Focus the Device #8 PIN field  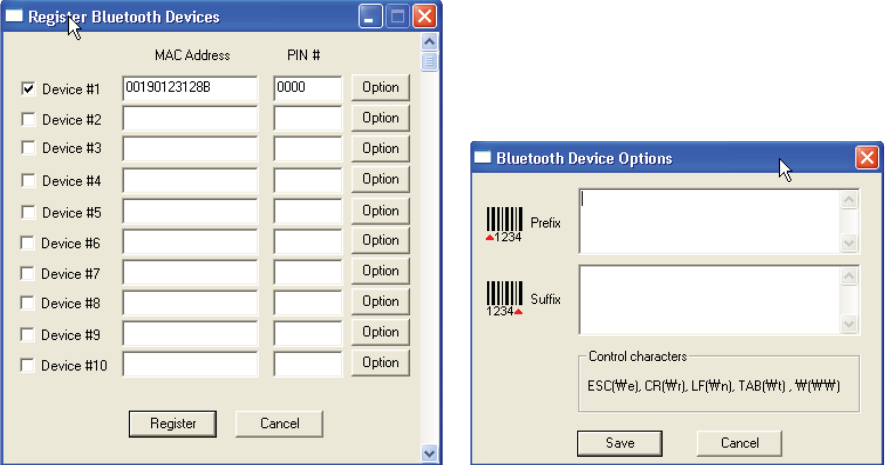click(x=308, y=302)
